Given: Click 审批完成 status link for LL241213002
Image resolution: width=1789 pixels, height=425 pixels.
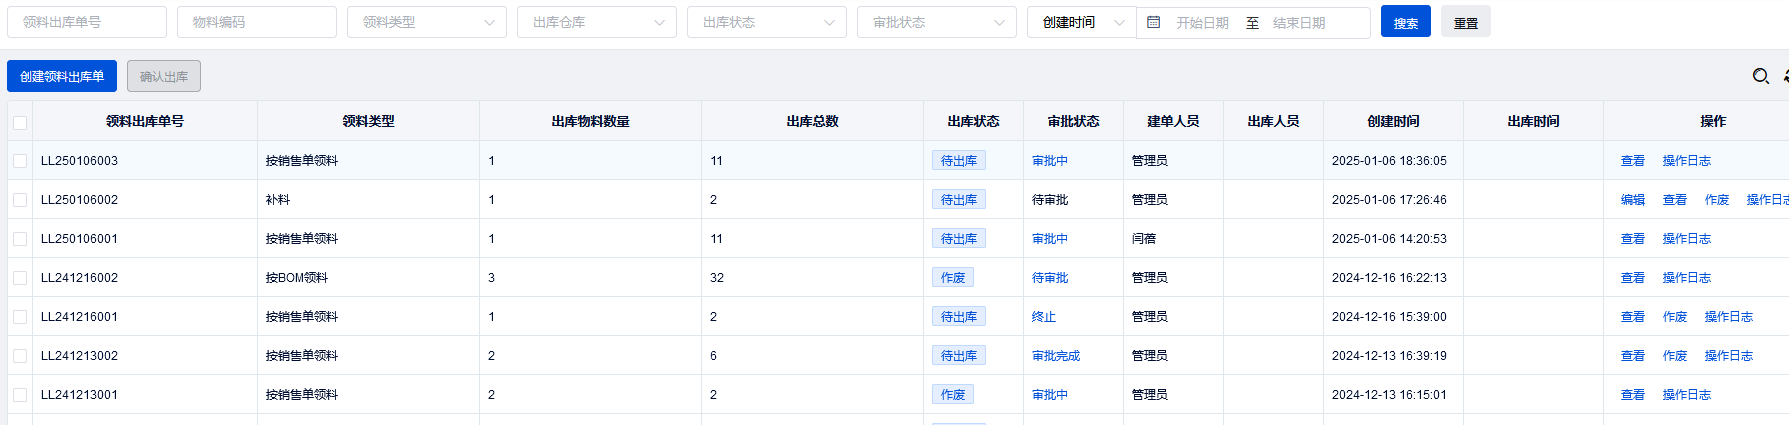Looking at the screenshot, I should (1055, 356).
